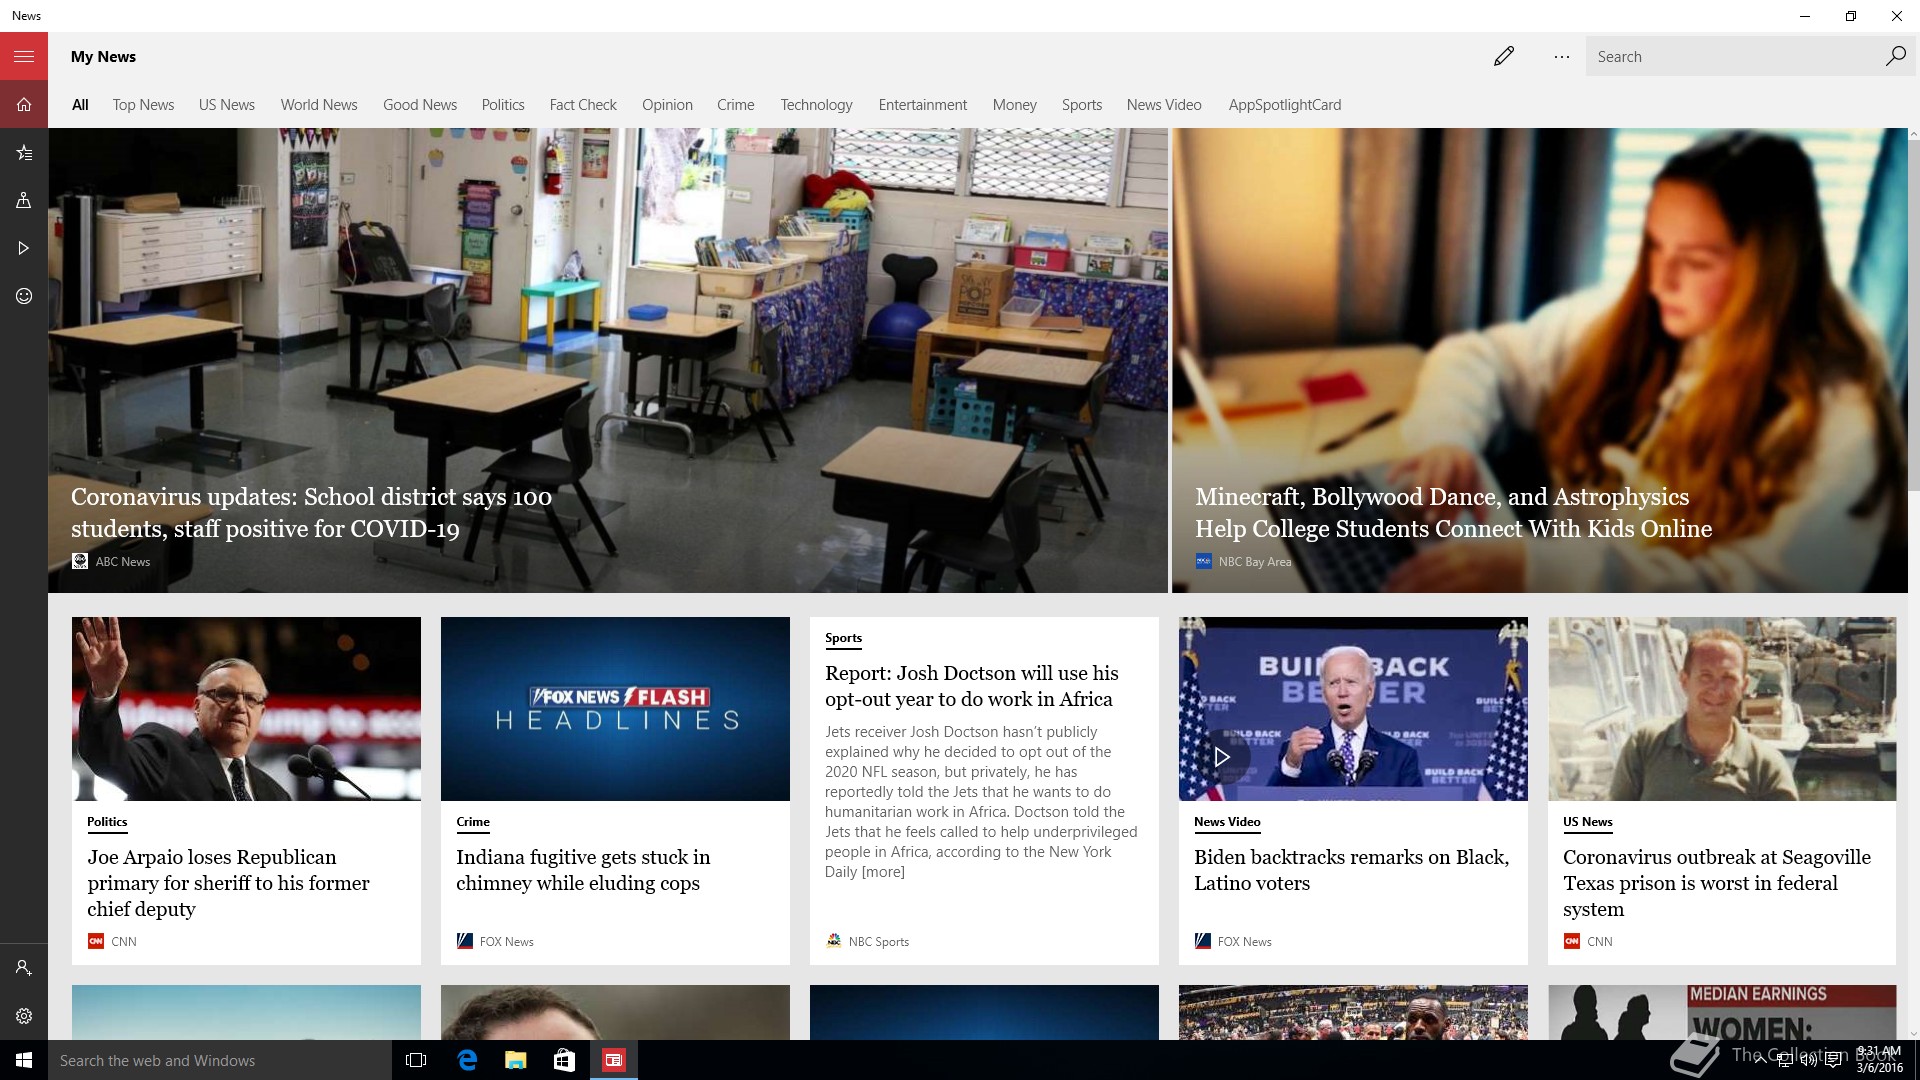The width and height of the screenshot is (1920, 1080).
Task: Open Biden backtracks remarks article
Action: click(1351, 870)
